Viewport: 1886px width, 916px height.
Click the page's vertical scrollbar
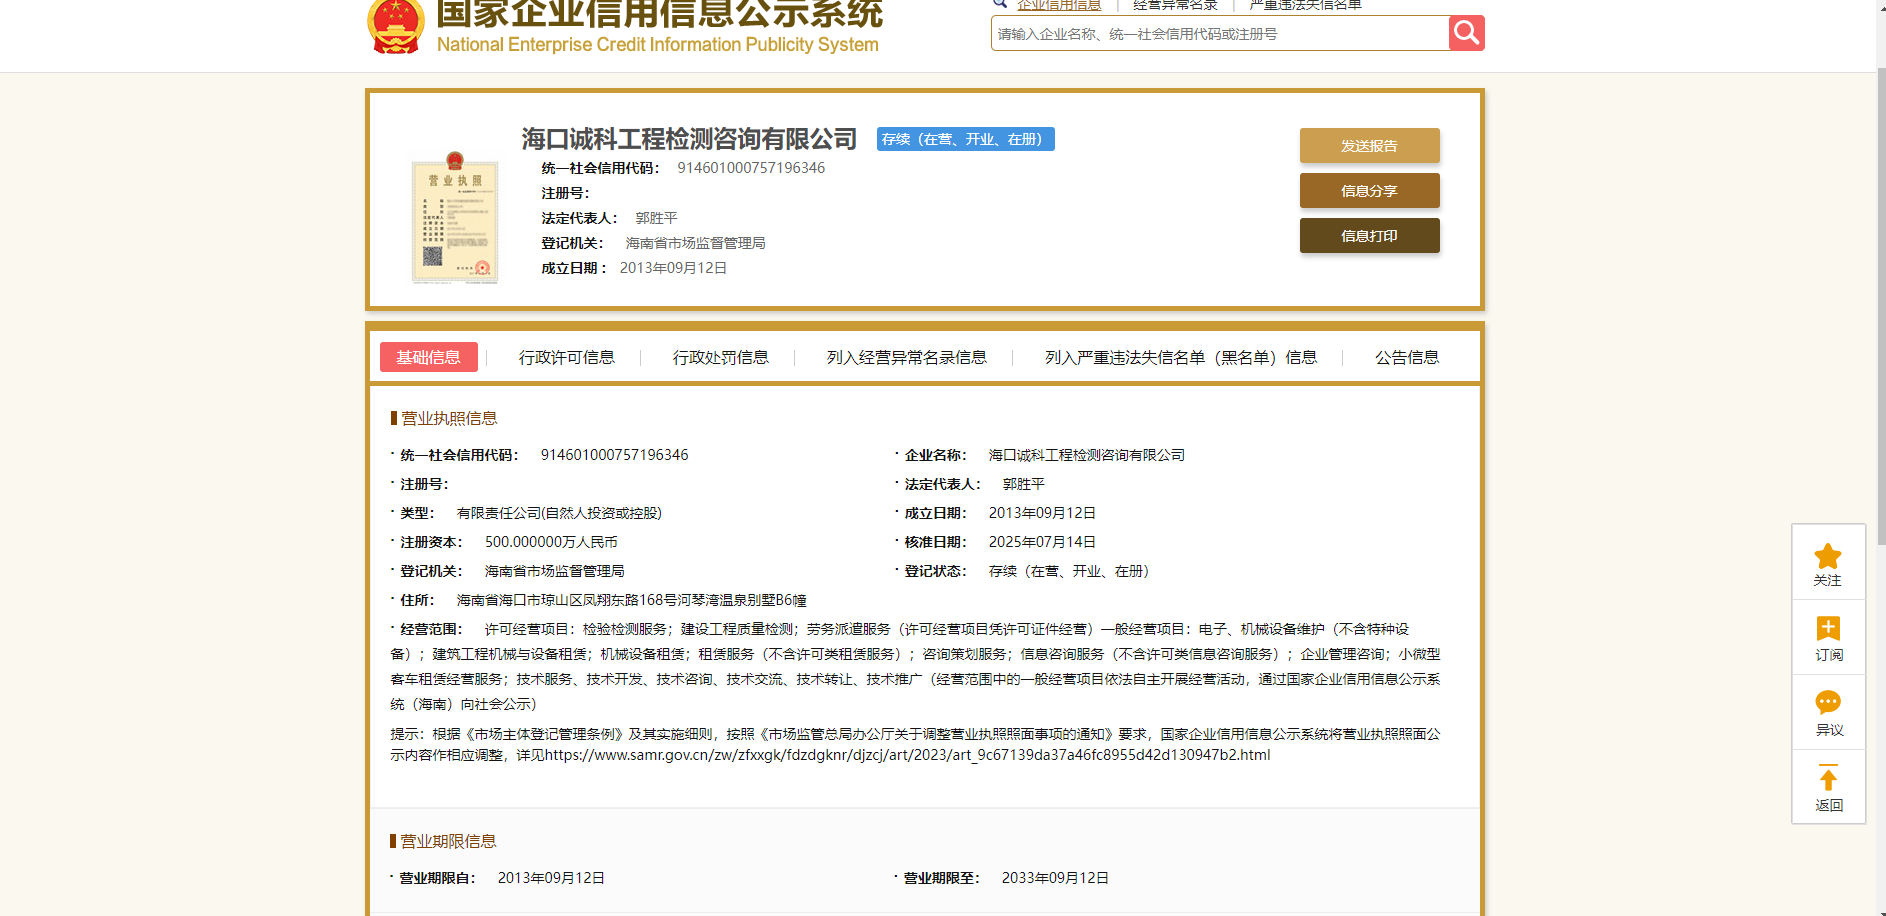point(1880,300)
